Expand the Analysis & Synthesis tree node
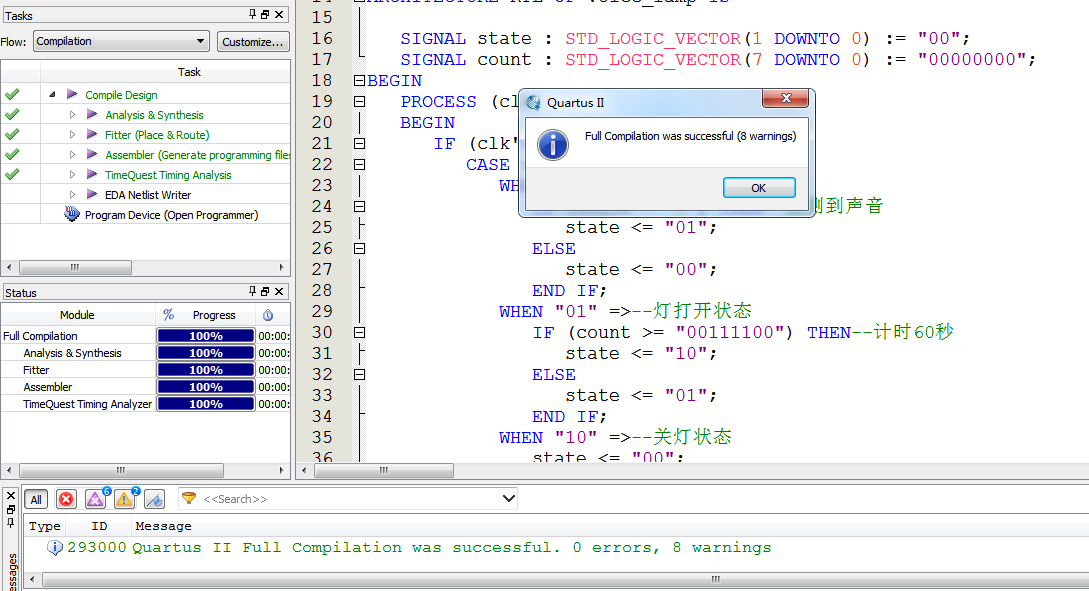The height and width of the screenshot is (591, 1089). 72,115
